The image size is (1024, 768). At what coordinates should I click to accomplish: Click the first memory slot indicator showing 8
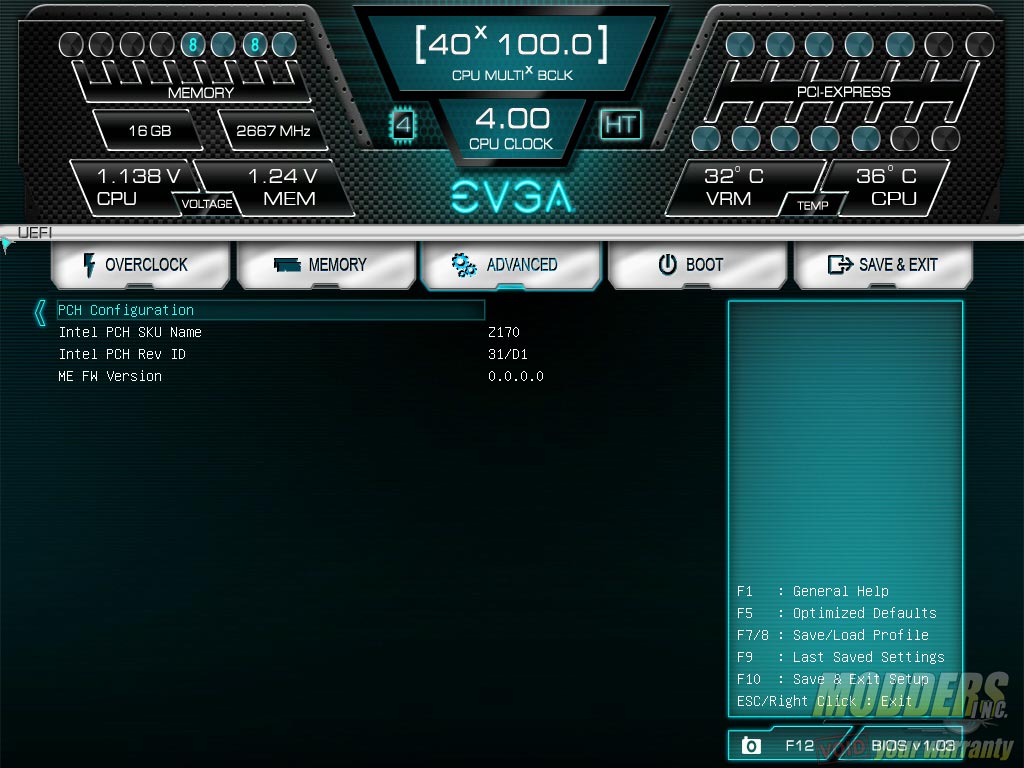point(193,44)
